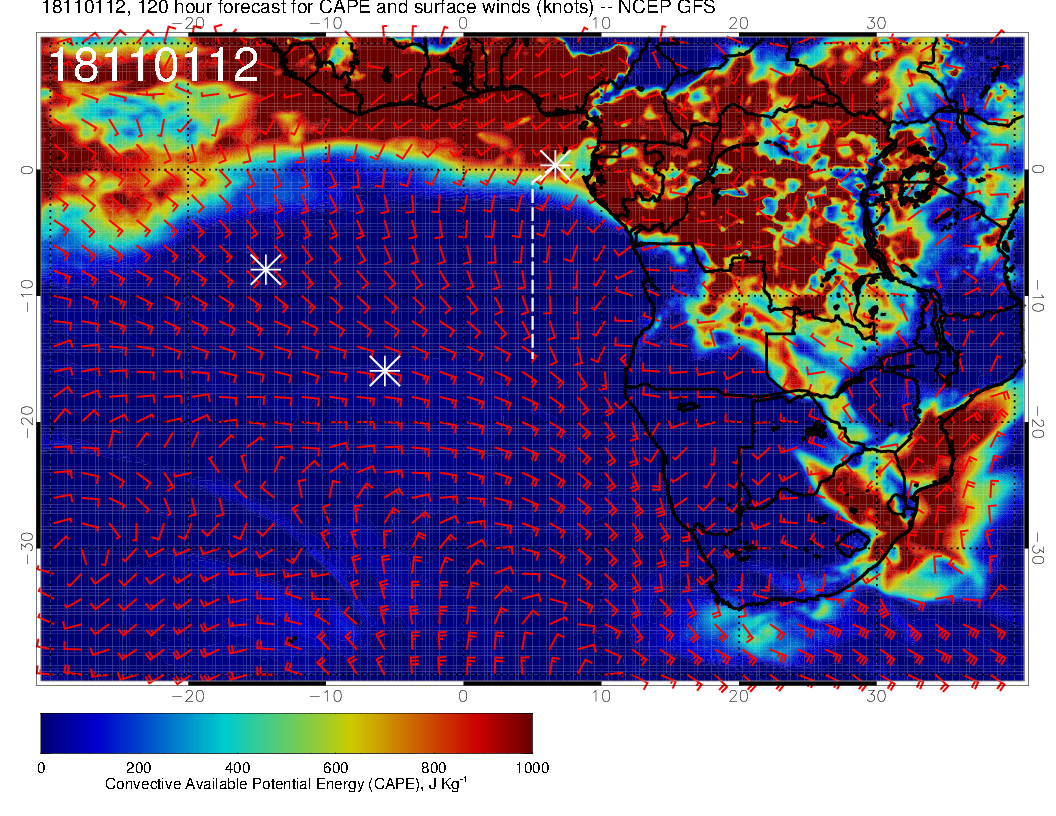Click the dark red end of the colorbar

point(522,733)
